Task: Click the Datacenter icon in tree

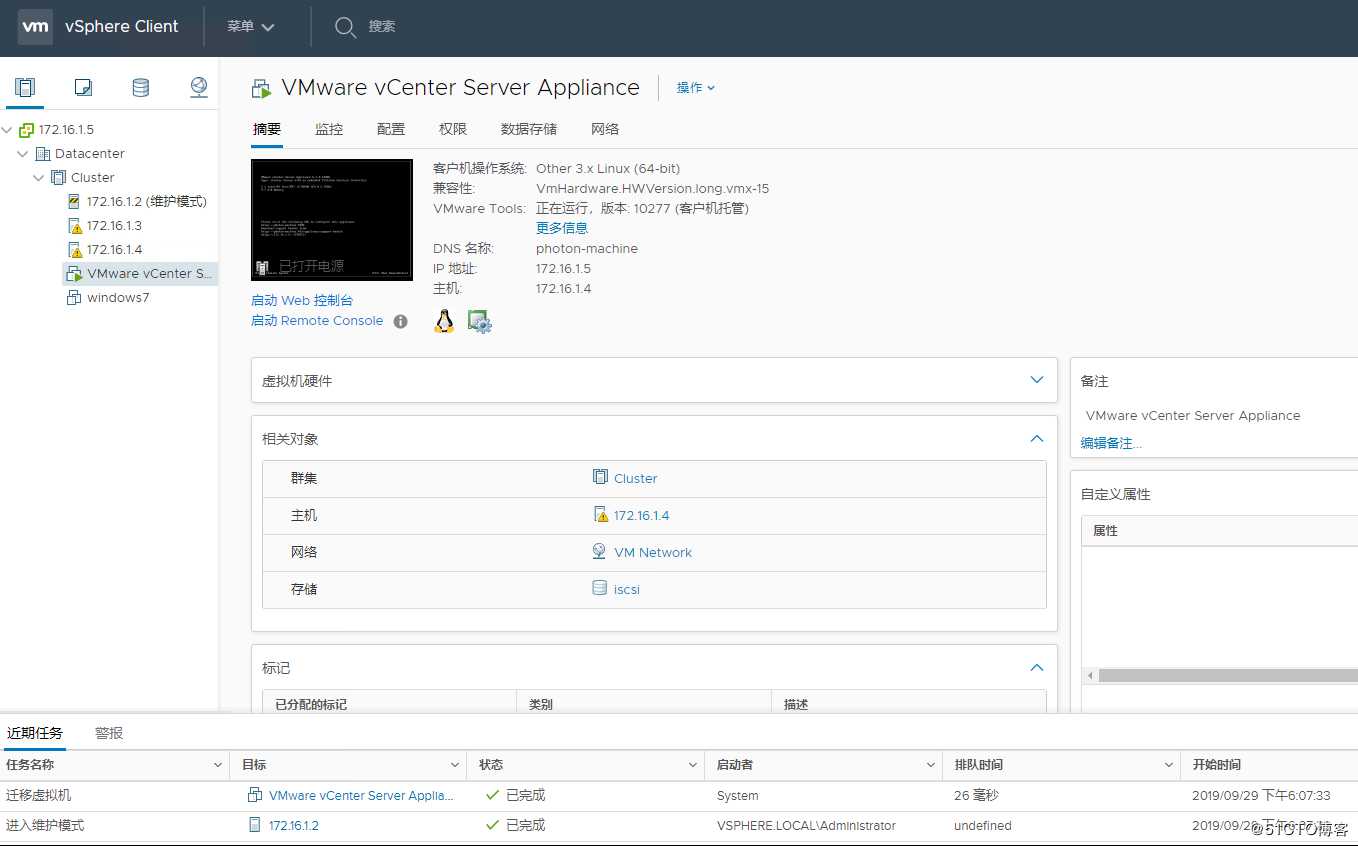Action: [x=43, y=154]
